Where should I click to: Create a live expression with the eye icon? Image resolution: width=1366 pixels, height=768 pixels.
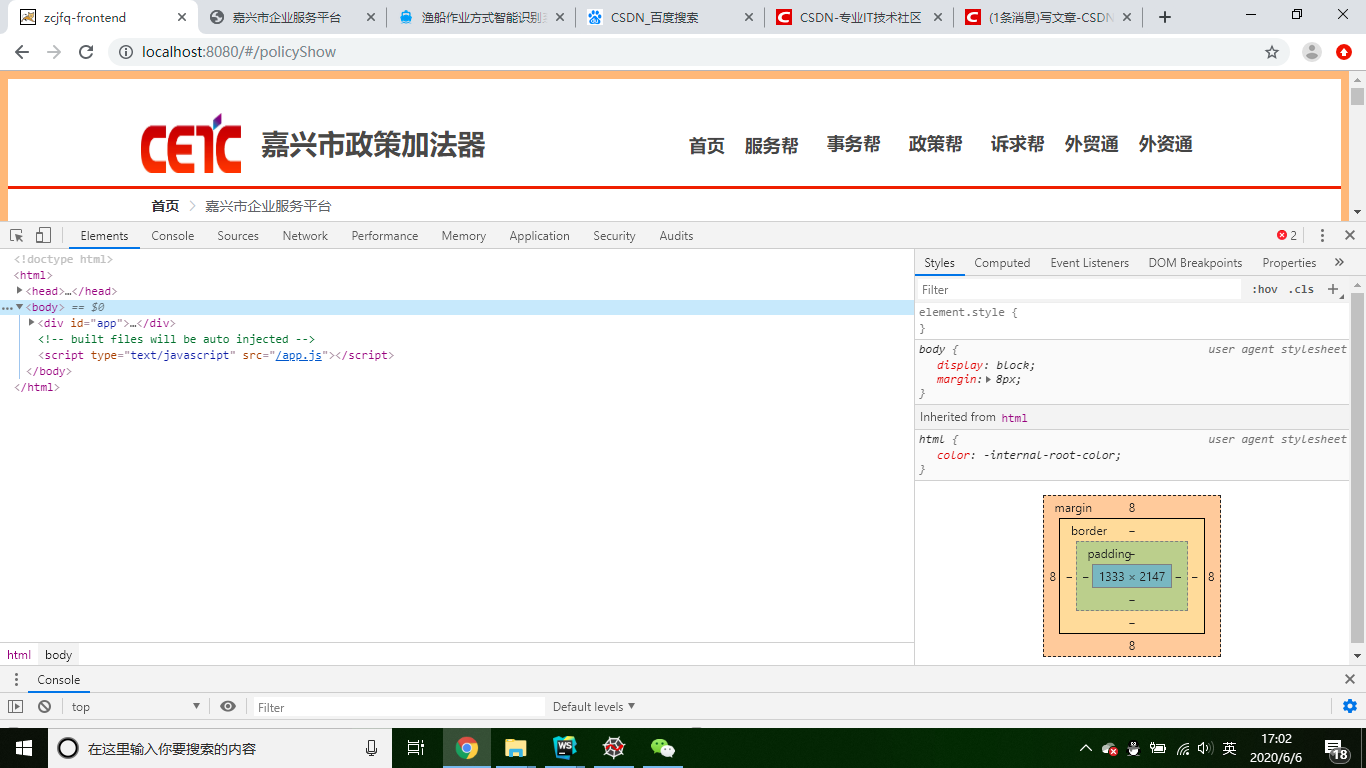point(228,706)
